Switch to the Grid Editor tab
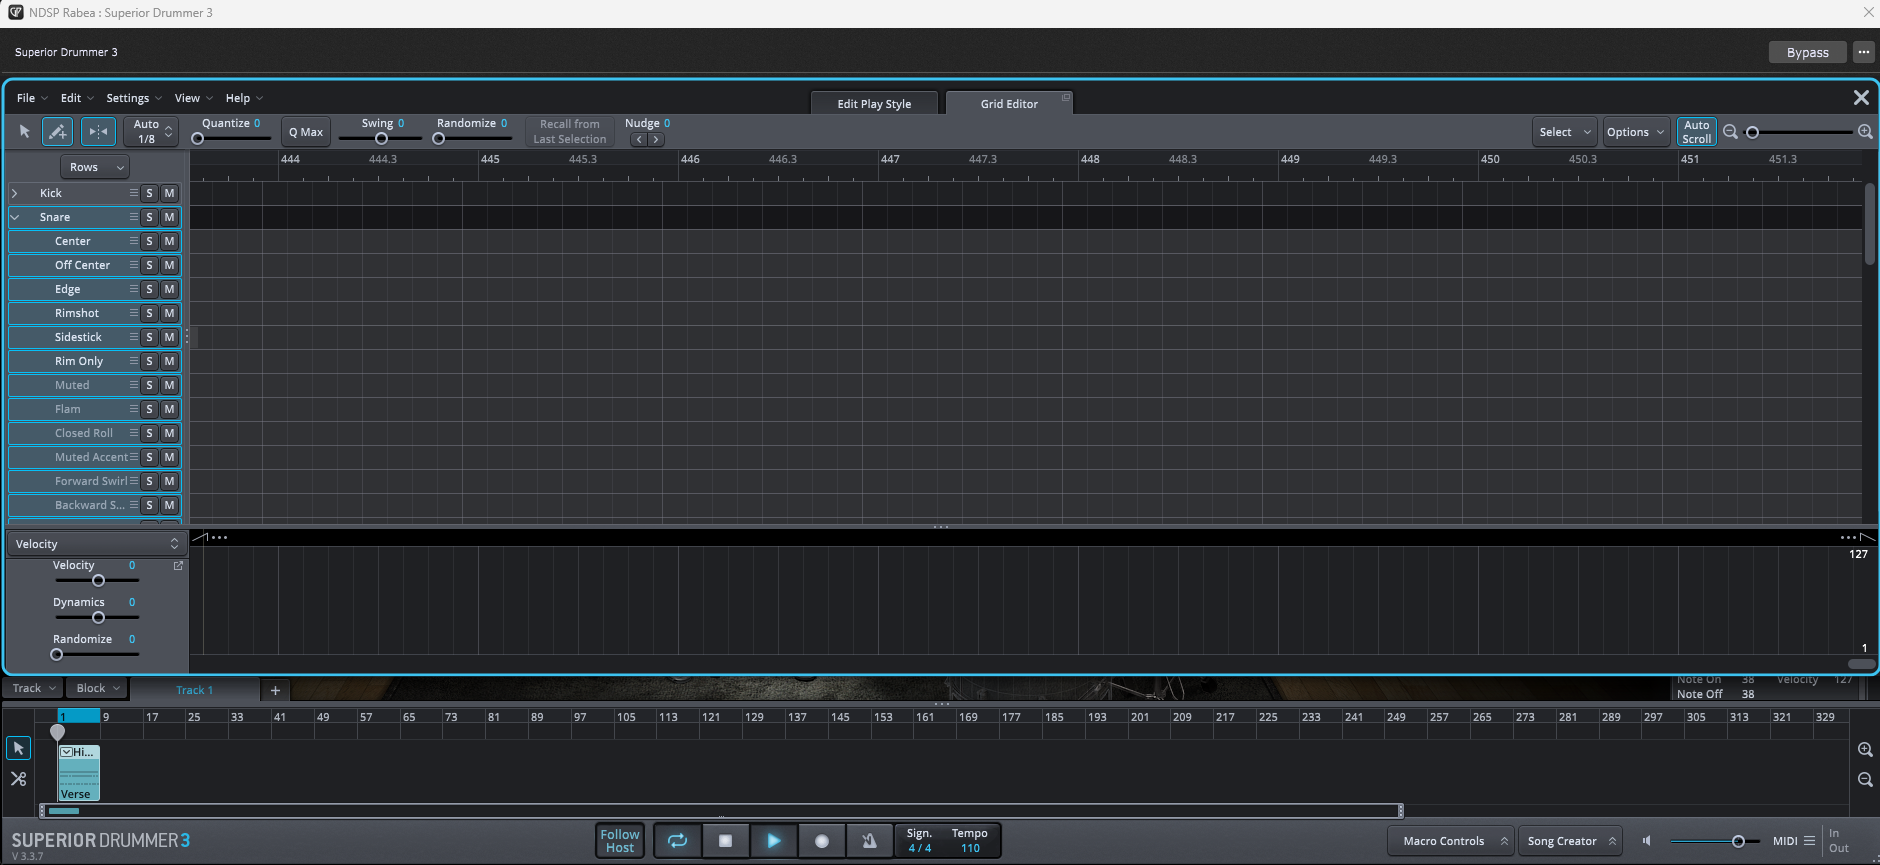The width and height of the screenshot is (1880, 865). click(1009, 104)
